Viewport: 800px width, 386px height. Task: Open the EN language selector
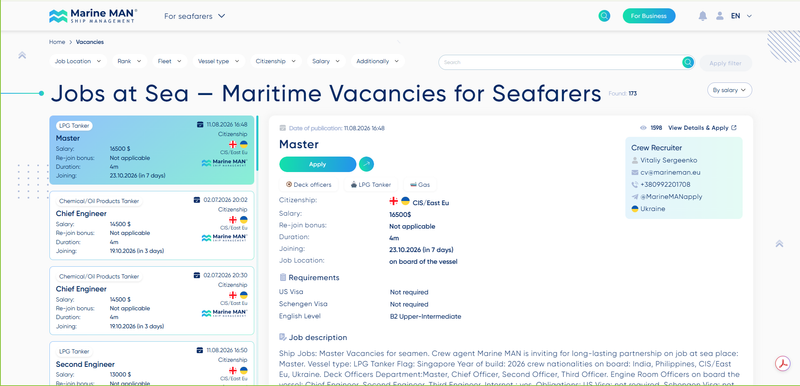[741, 16]
